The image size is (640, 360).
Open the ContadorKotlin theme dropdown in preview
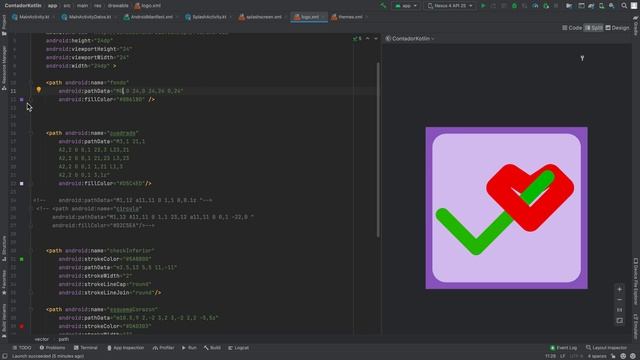click(x=410, y=38)
